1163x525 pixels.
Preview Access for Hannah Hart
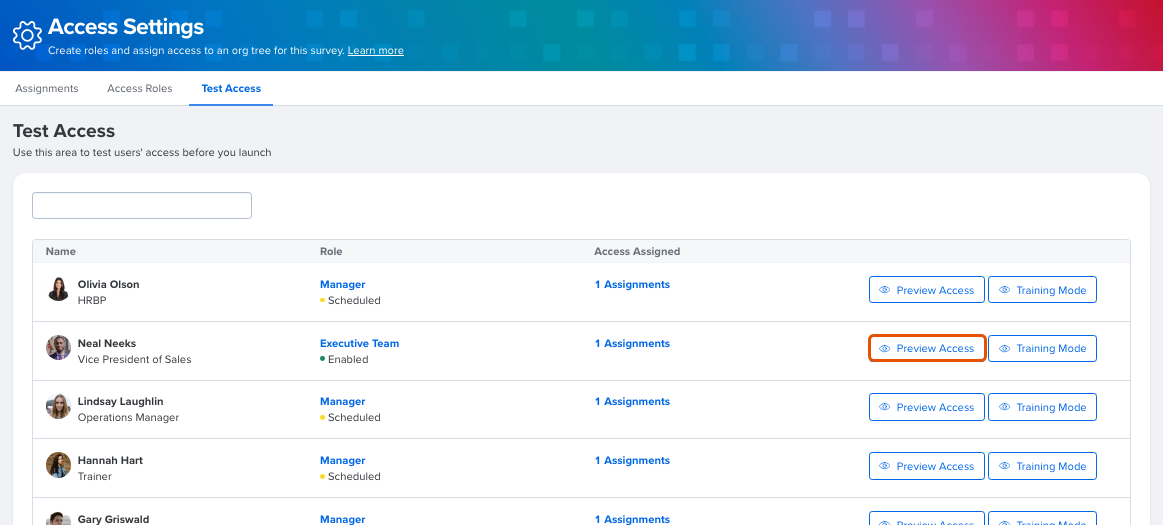coord(926,466)
